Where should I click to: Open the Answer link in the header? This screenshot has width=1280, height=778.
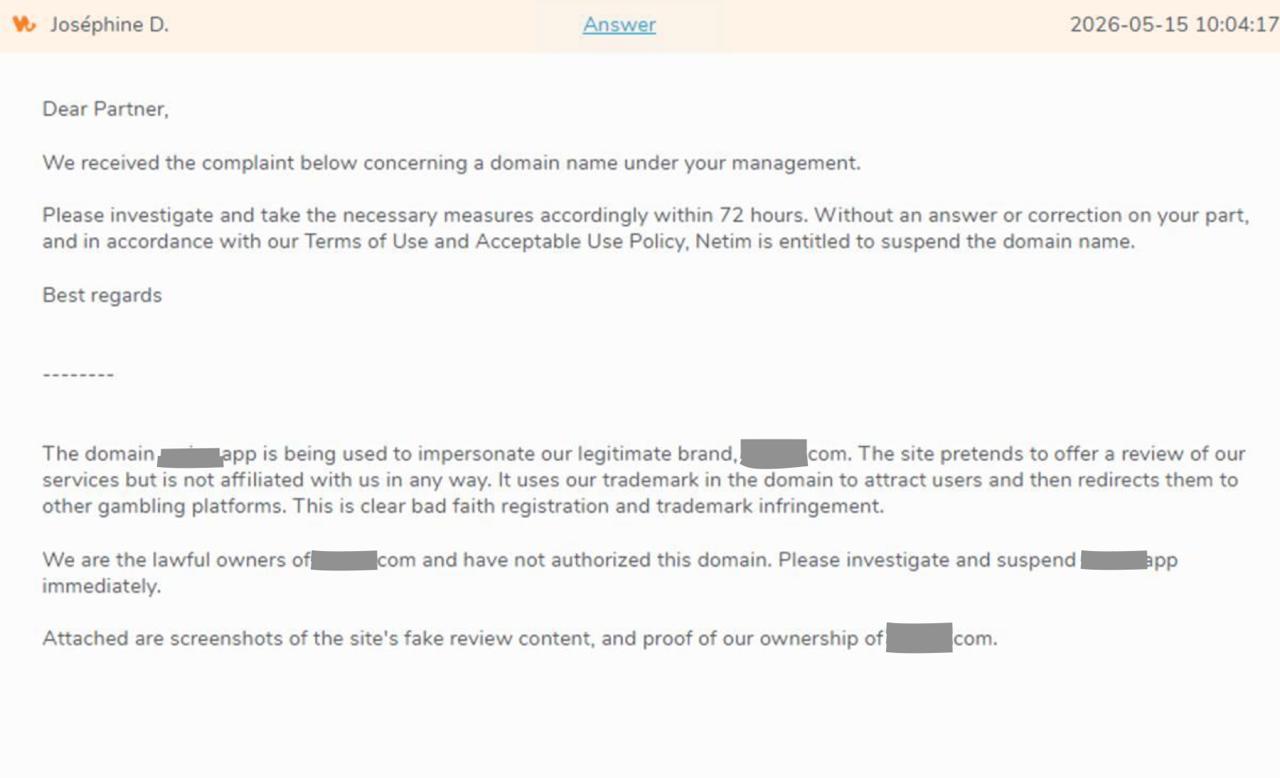click(x=619, y=25)
